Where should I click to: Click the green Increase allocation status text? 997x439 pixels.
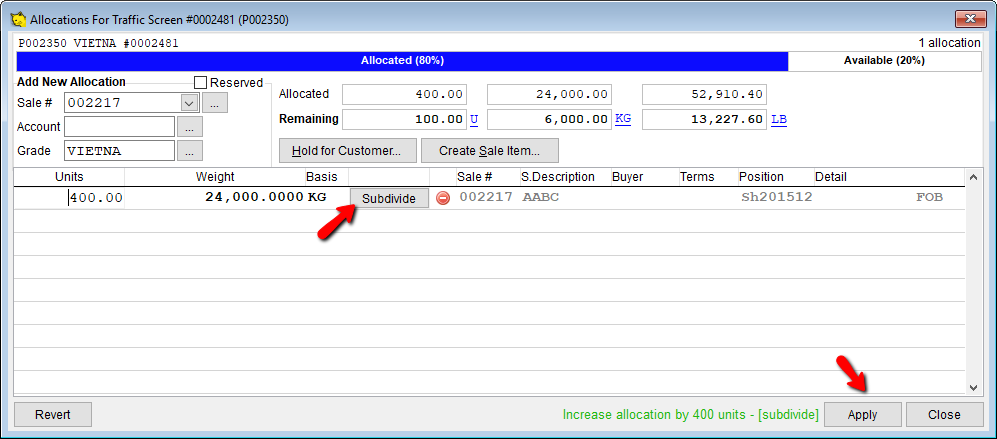(x=691, y=415)
